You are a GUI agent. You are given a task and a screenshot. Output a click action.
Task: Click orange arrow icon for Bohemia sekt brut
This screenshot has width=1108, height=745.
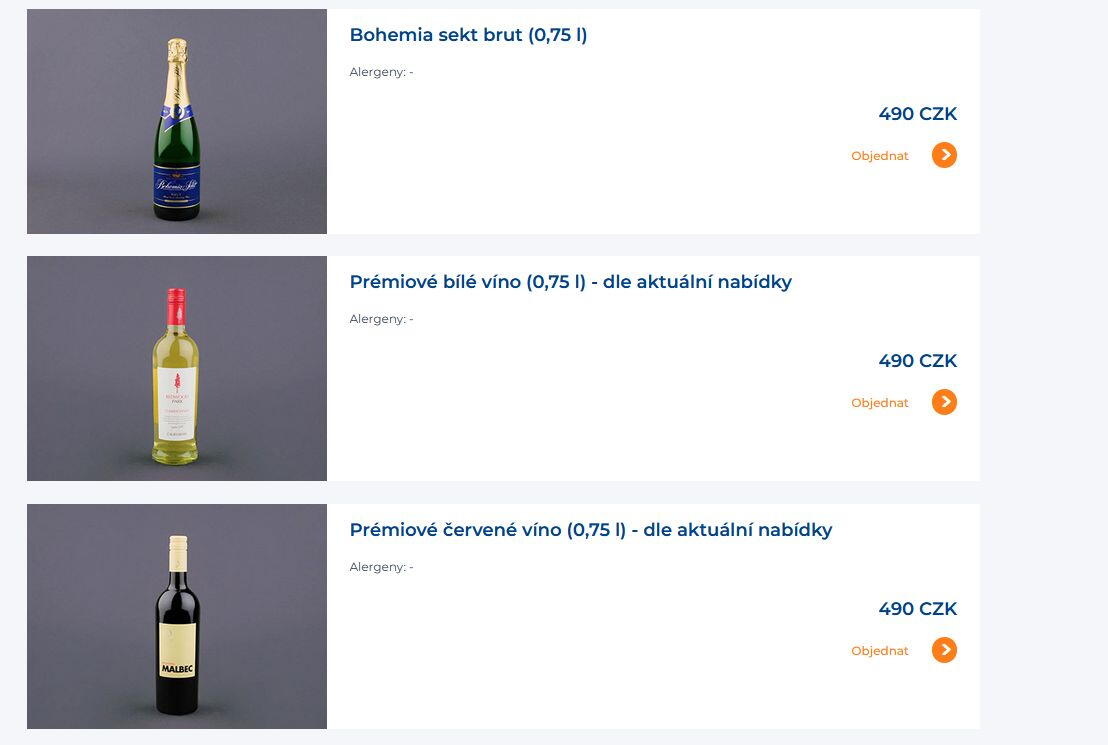coord(944,155)
